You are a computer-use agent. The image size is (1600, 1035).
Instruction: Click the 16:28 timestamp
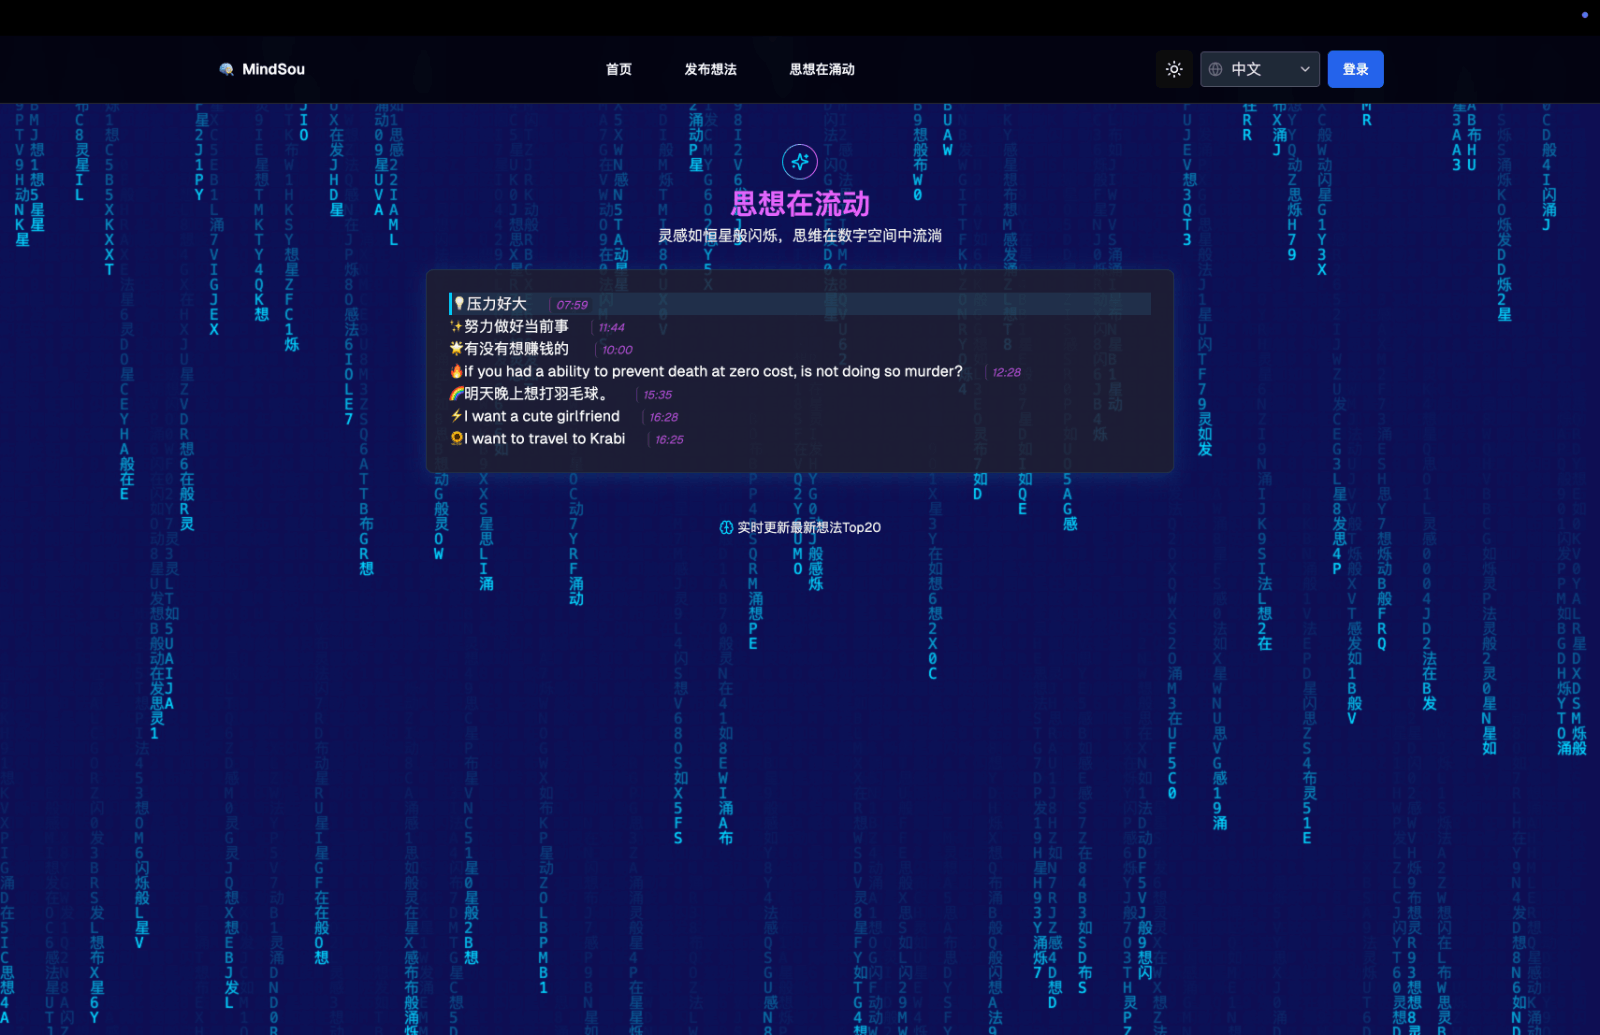pos(663,417)
